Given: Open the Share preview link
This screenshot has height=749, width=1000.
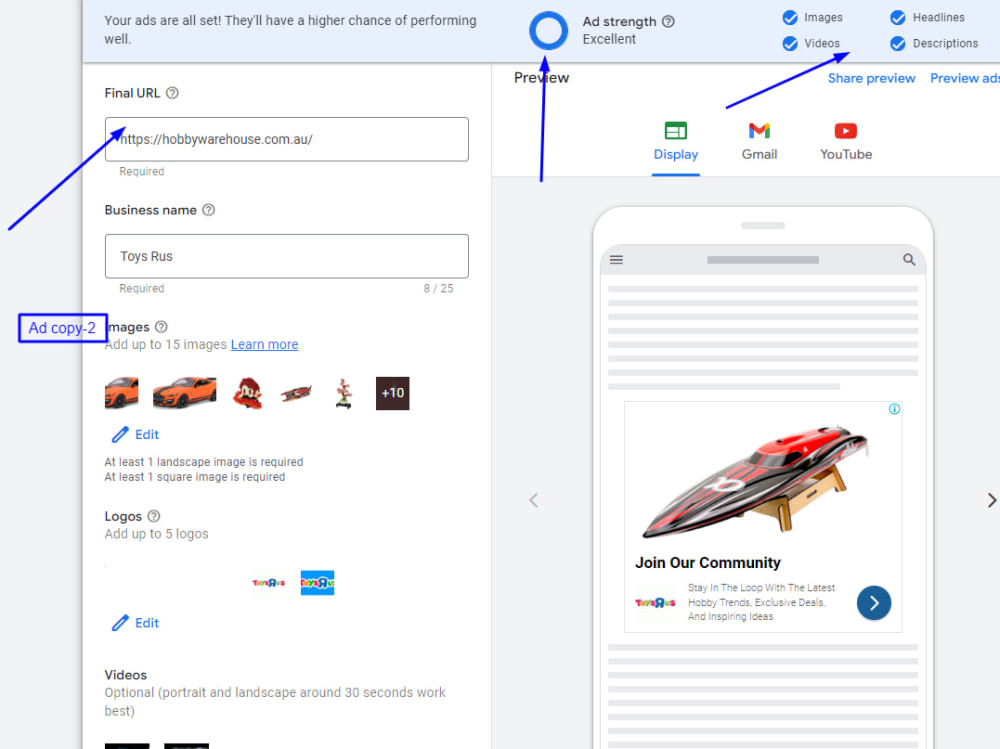Looking at the screenshot, I should coord(871,78).
